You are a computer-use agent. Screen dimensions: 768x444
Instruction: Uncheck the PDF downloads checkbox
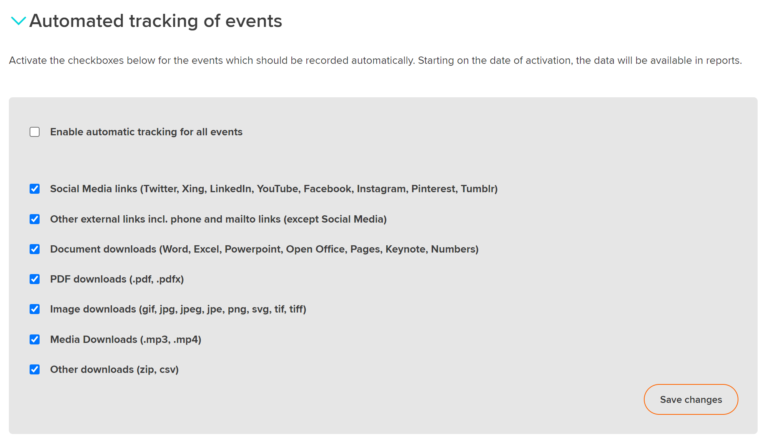tap(34, 279)
